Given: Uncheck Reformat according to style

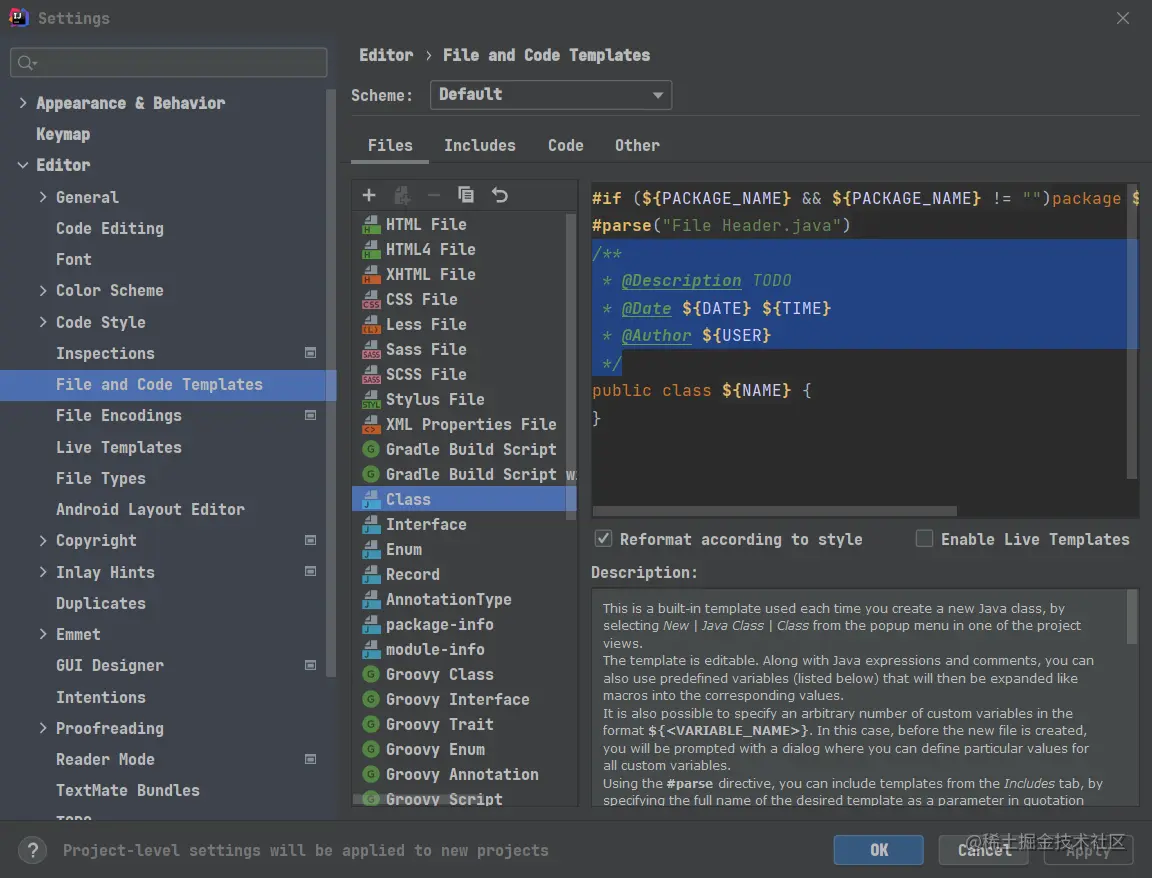Looking at the screenshot, I should pos(603,539).
